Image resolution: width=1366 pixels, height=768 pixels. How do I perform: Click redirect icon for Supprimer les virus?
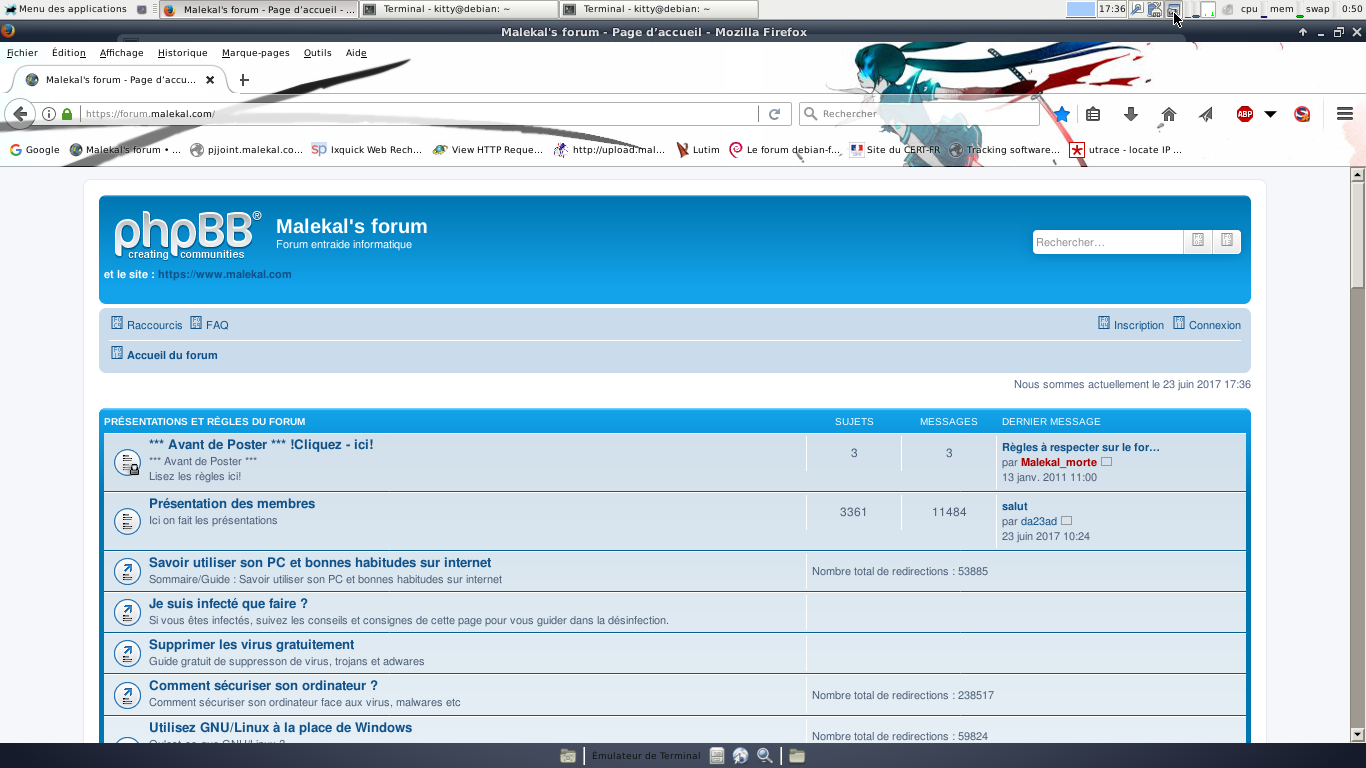coord(127,653)
